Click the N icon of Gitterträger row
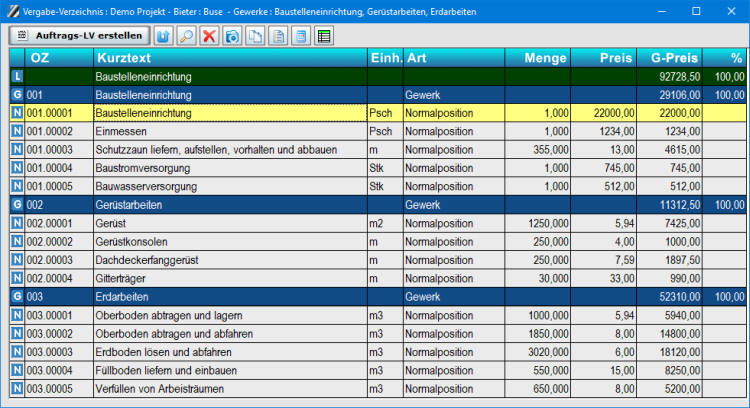Image resolution: width=750 pixels, height=408 pixels. [17, 278]
